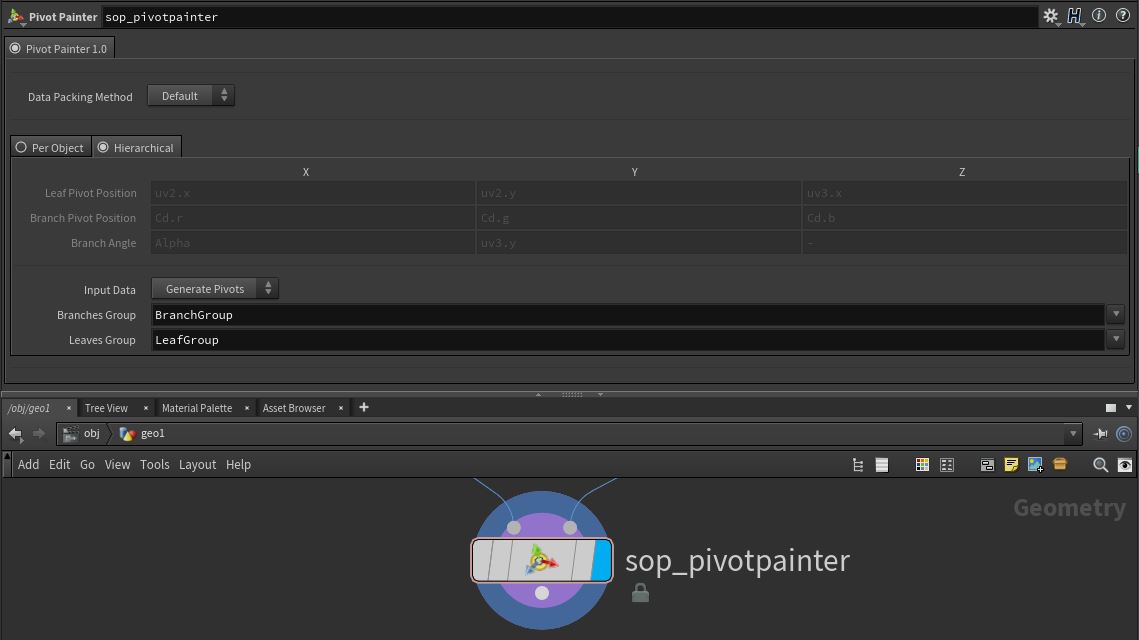Open the node color palette icon
Screen dimensions: 1139x640
922,465
